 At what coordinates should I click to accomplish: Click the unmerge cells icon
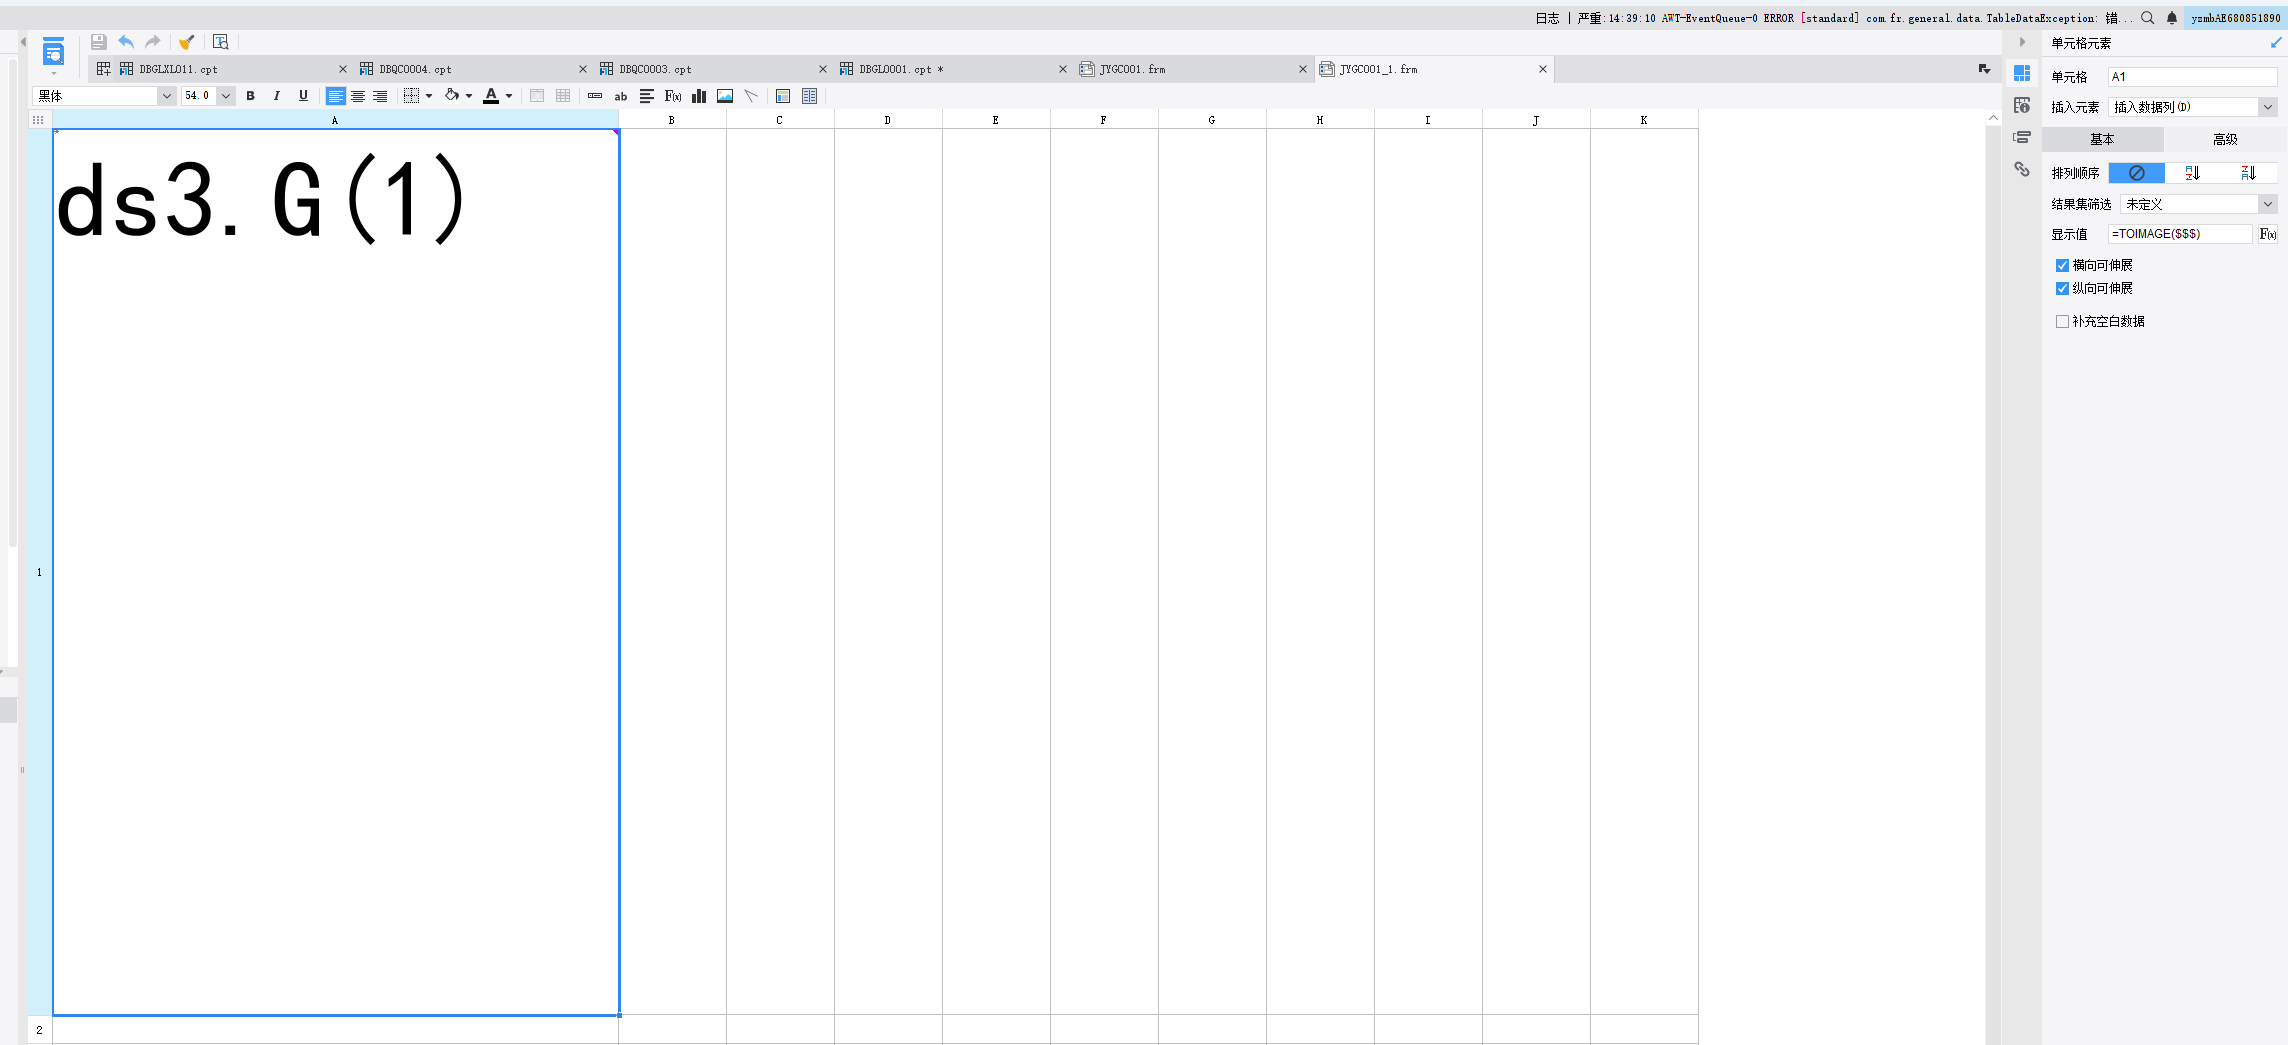pyautogui.click(x=563, y=96)
